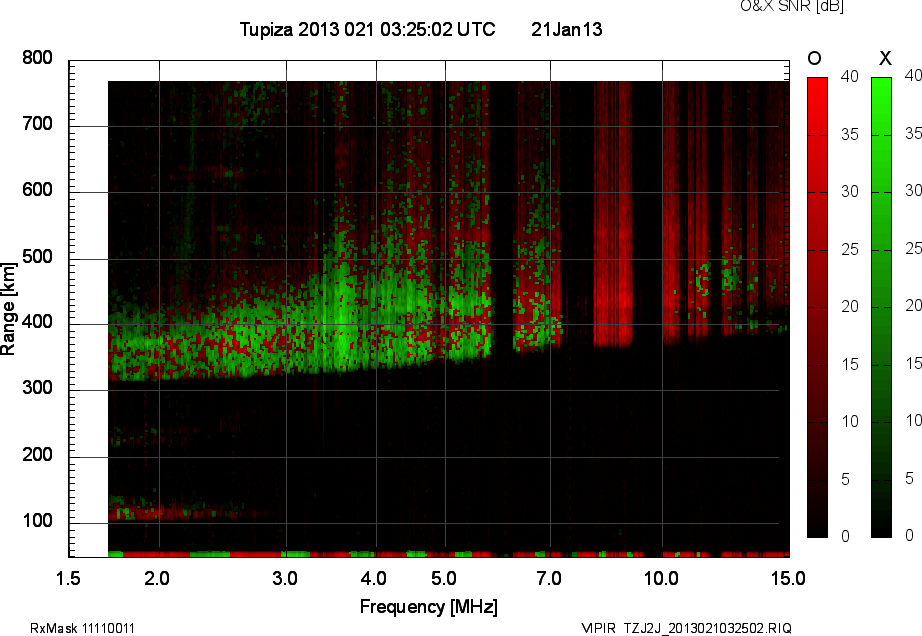Select the red O-mode color bar
922x636 pixels.
coord(817,307)
